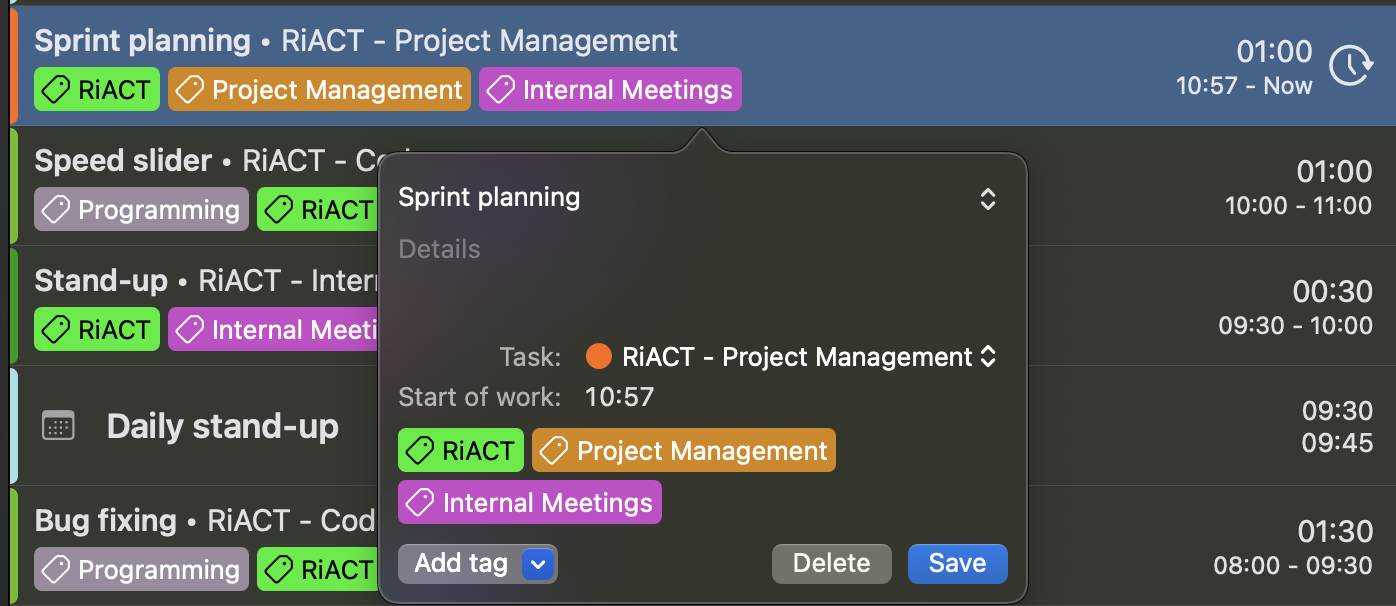Click the calendar icon beside Daily stand-up
The width and height of the screenshot is (1396, 606).
coord(58,426)
